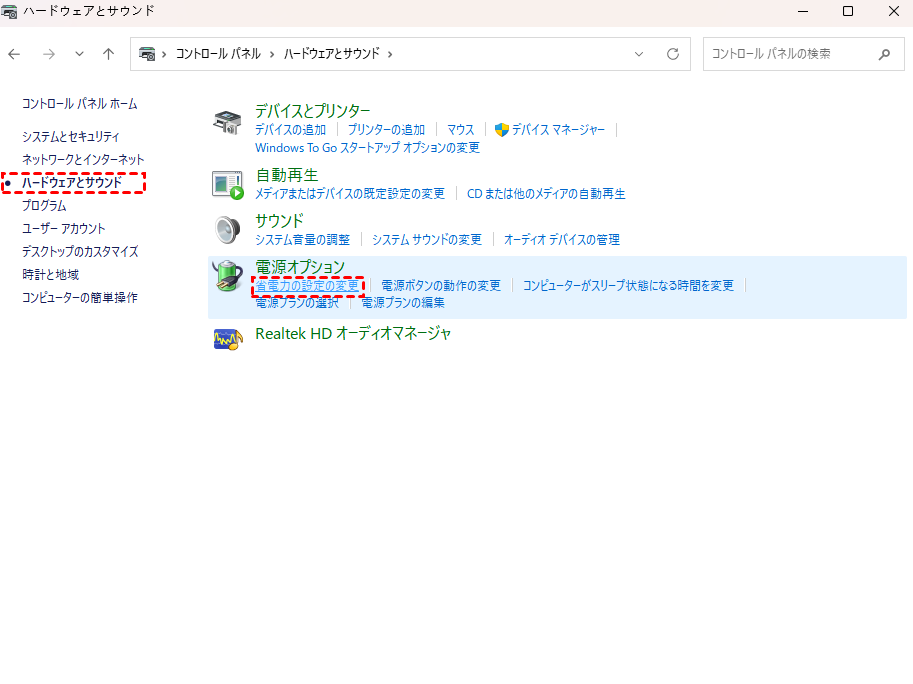The height and width of the screenshot is (684, 913).
Task: Open デバイス マネージャー link
Action: click(558, 129)
